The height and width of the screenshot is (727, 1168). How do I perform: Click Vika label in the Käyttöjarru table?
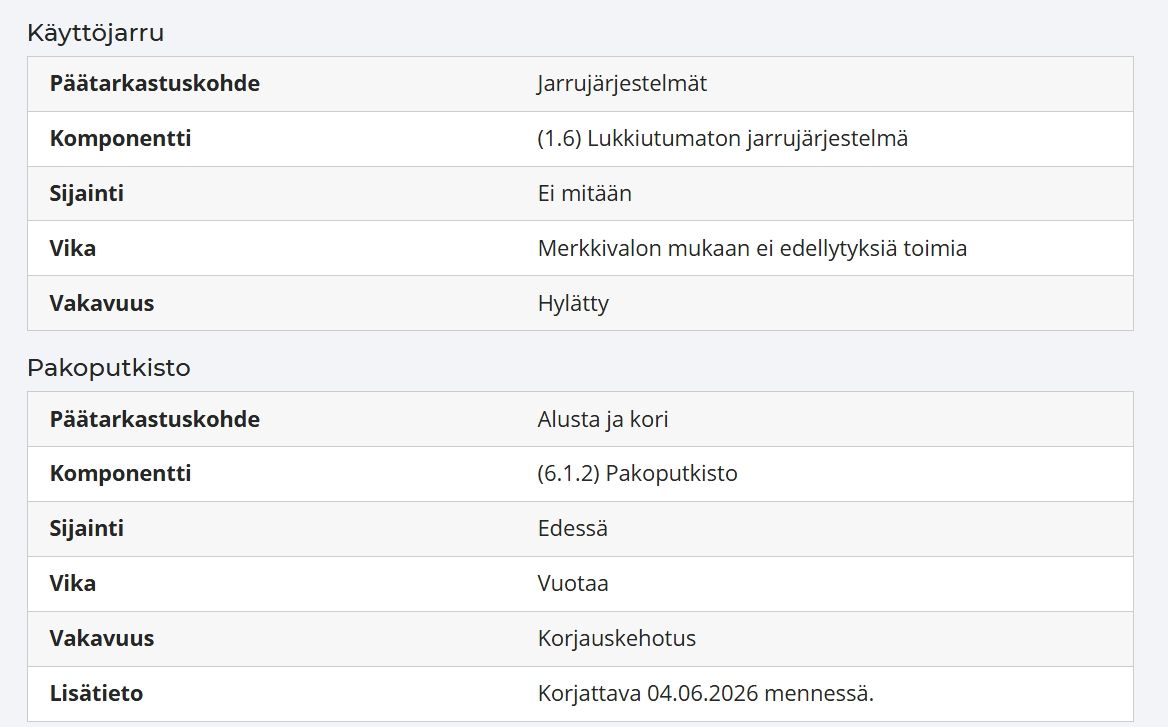[x=73, y=249]
